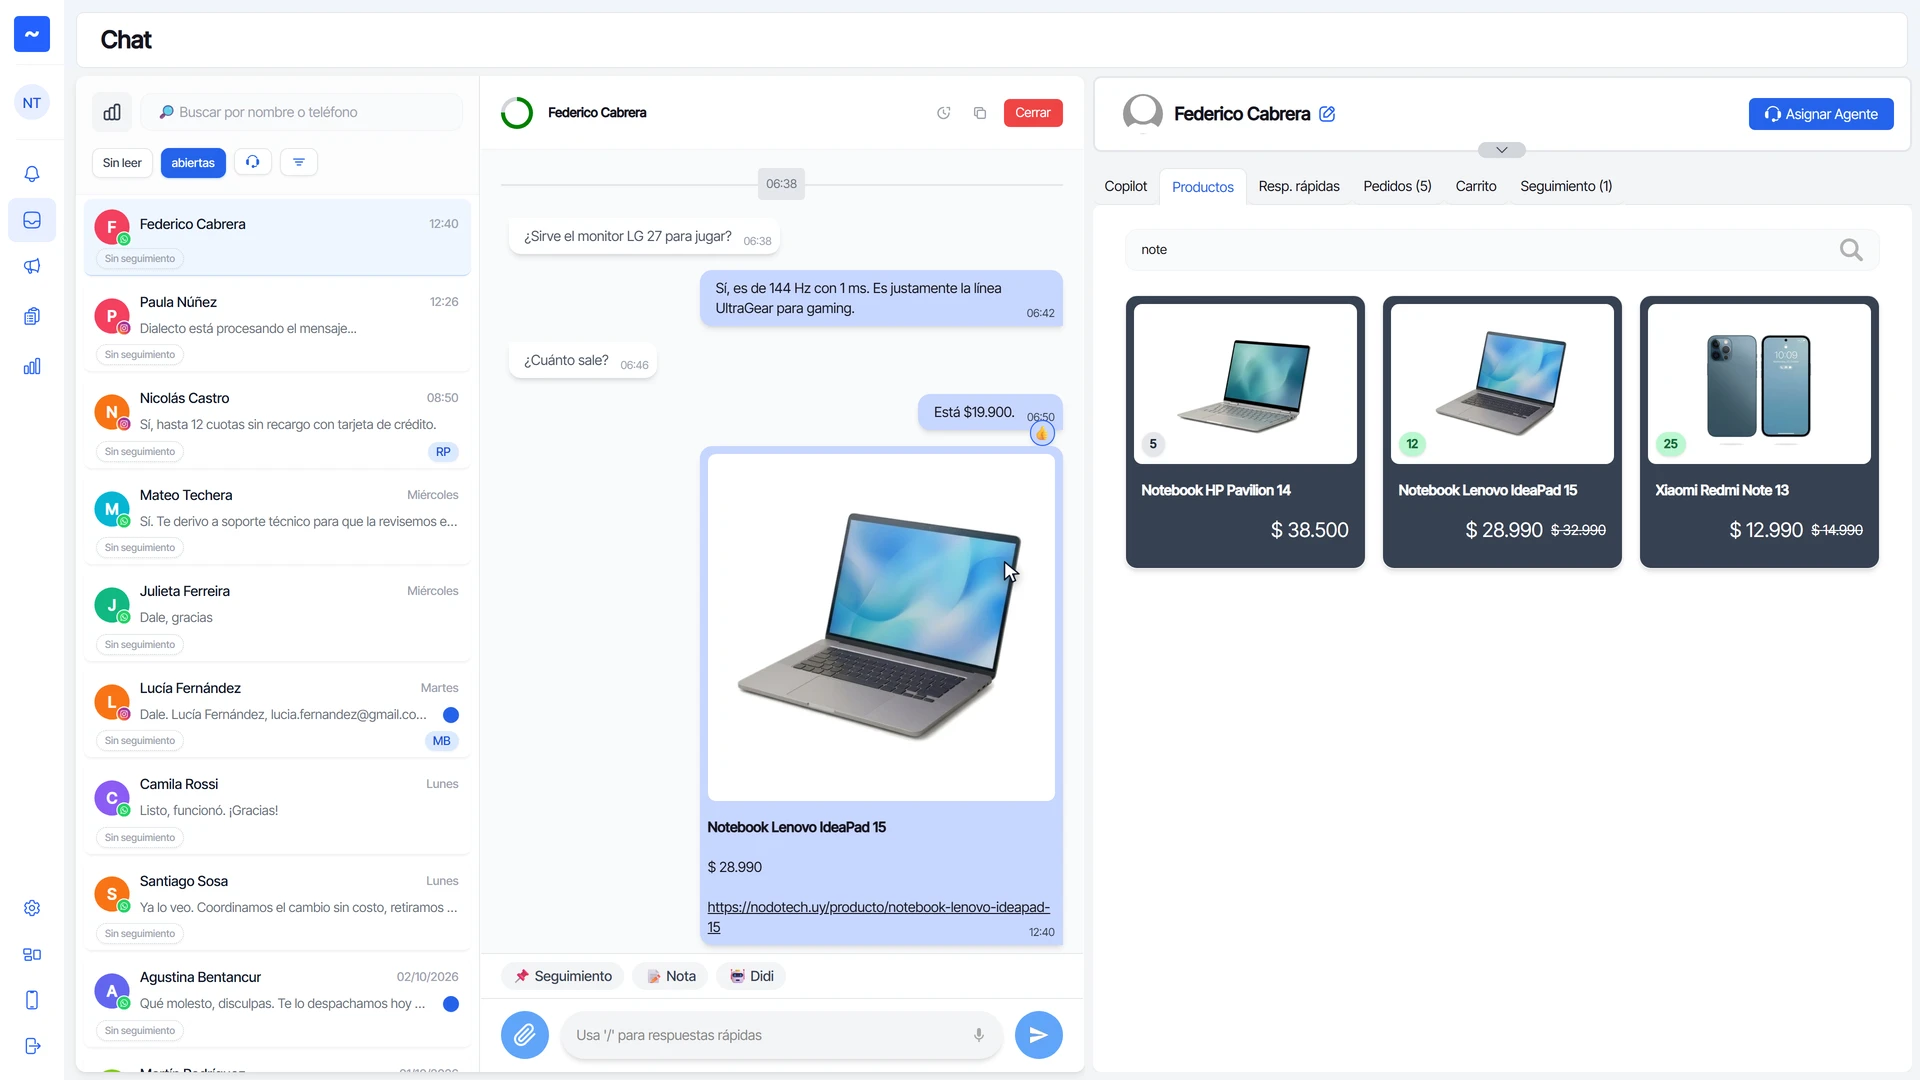
Task: Open the clipboard icon in sidebar
Action: point(32,316)
